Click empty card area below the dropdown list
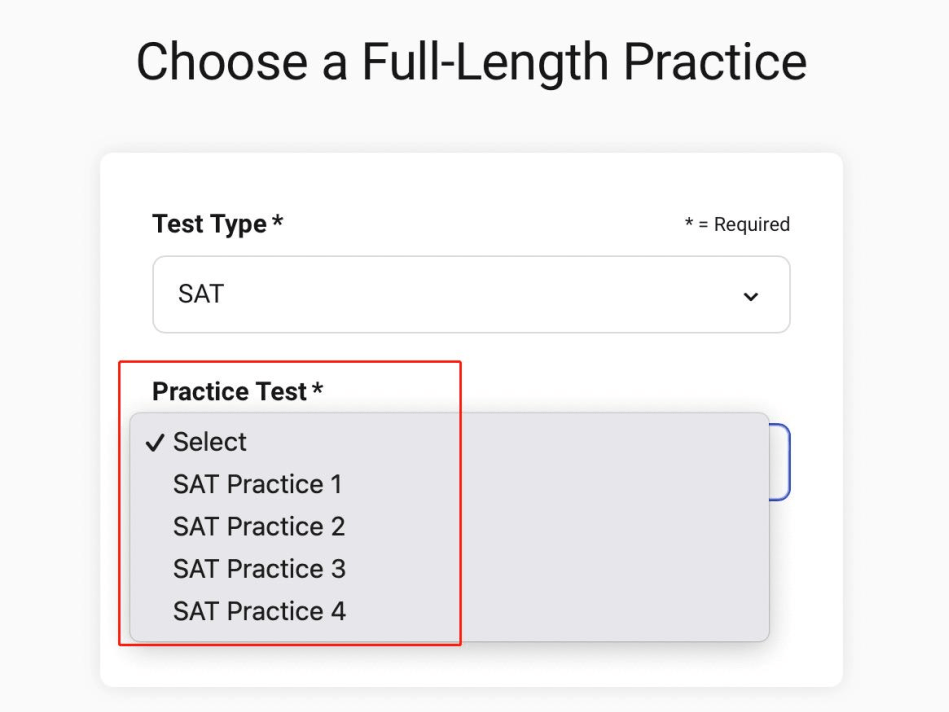Viewport: 949px width, 712px height. [x=470, y=663]
